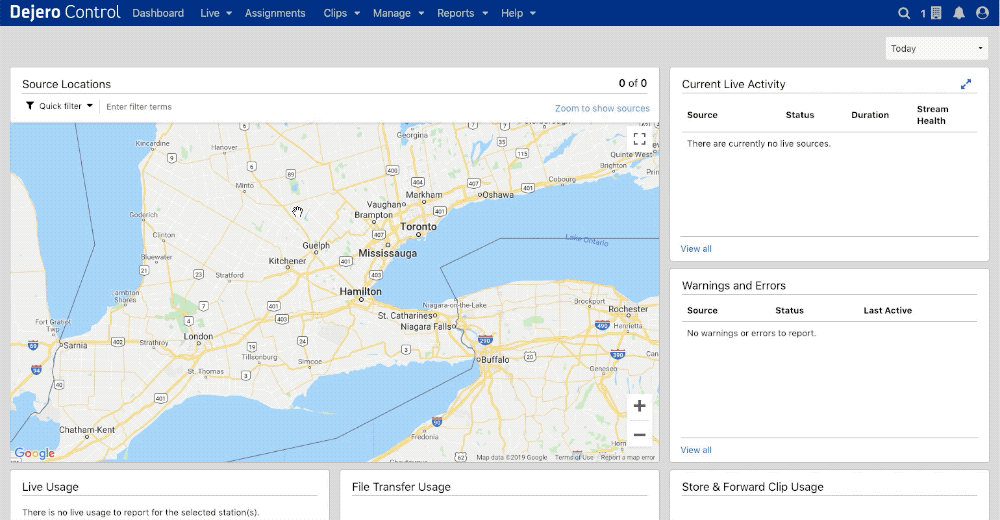Click Status header in Warnings and Errors

click(790, 311)
